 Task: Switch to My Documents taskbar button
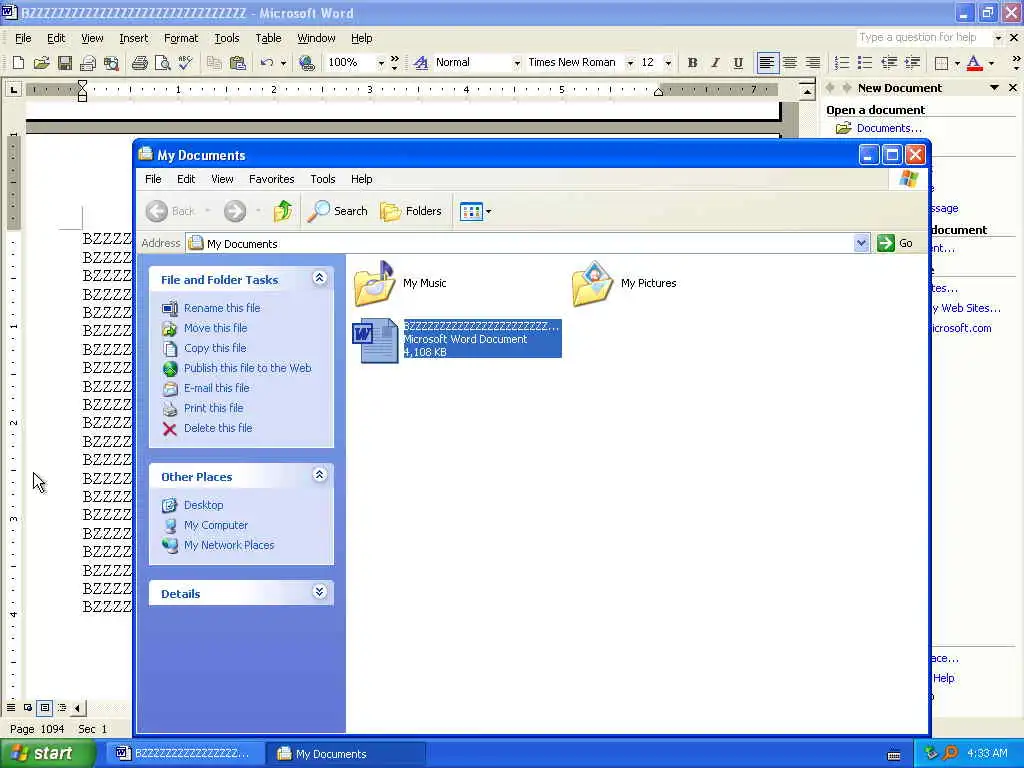pos(347,754)
